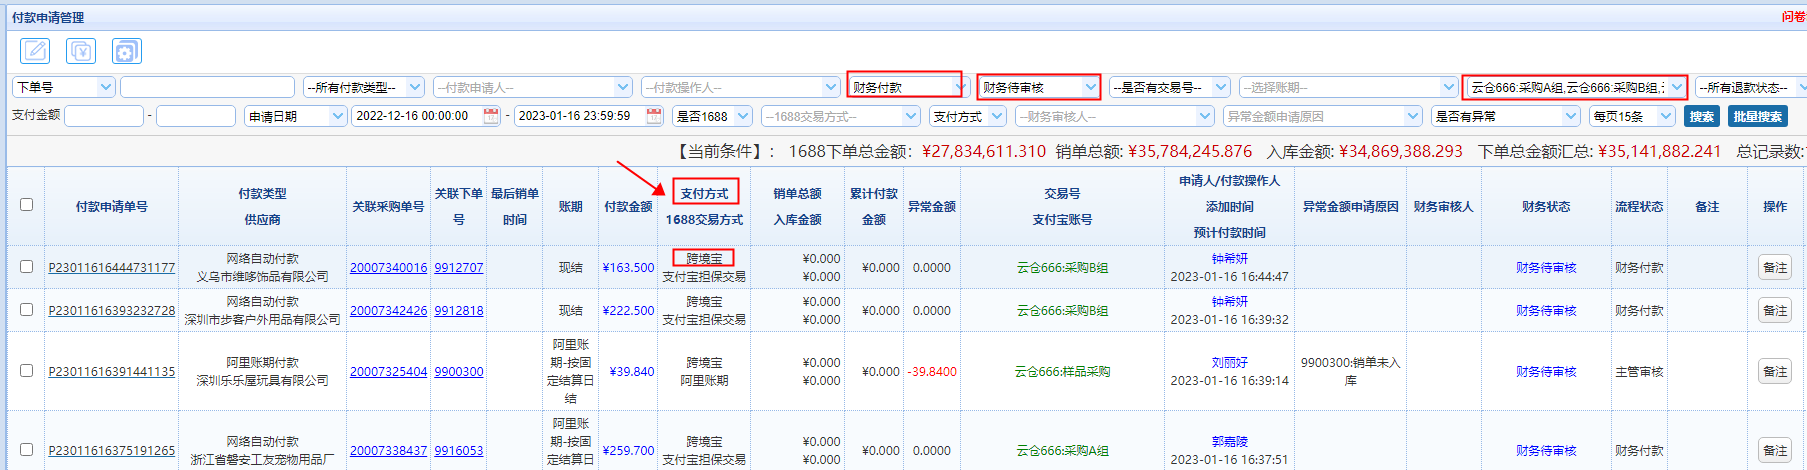Click the minimum 支付金额 input field

(104, 116)
